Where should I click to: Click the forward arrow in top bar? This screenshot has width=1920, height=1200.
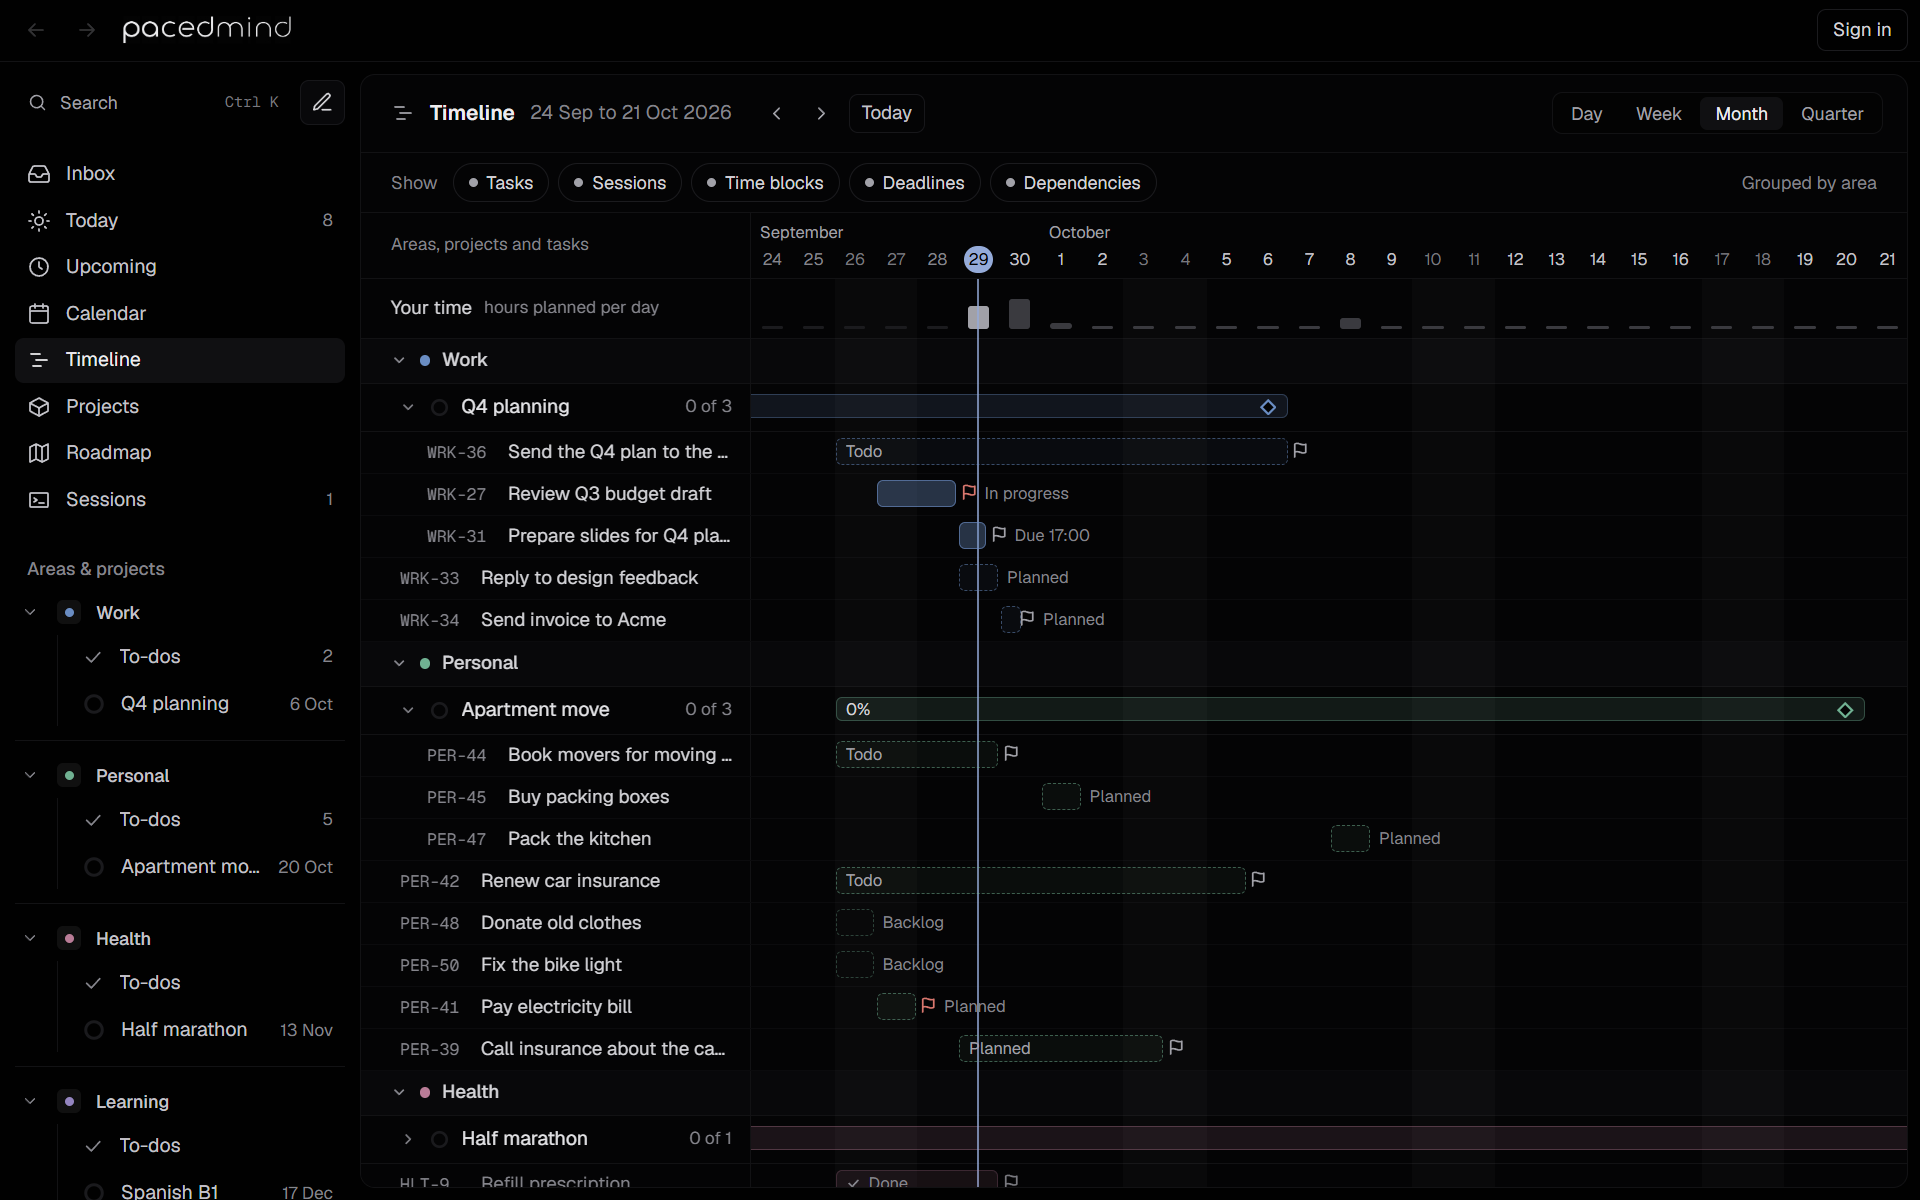(87, 30)
